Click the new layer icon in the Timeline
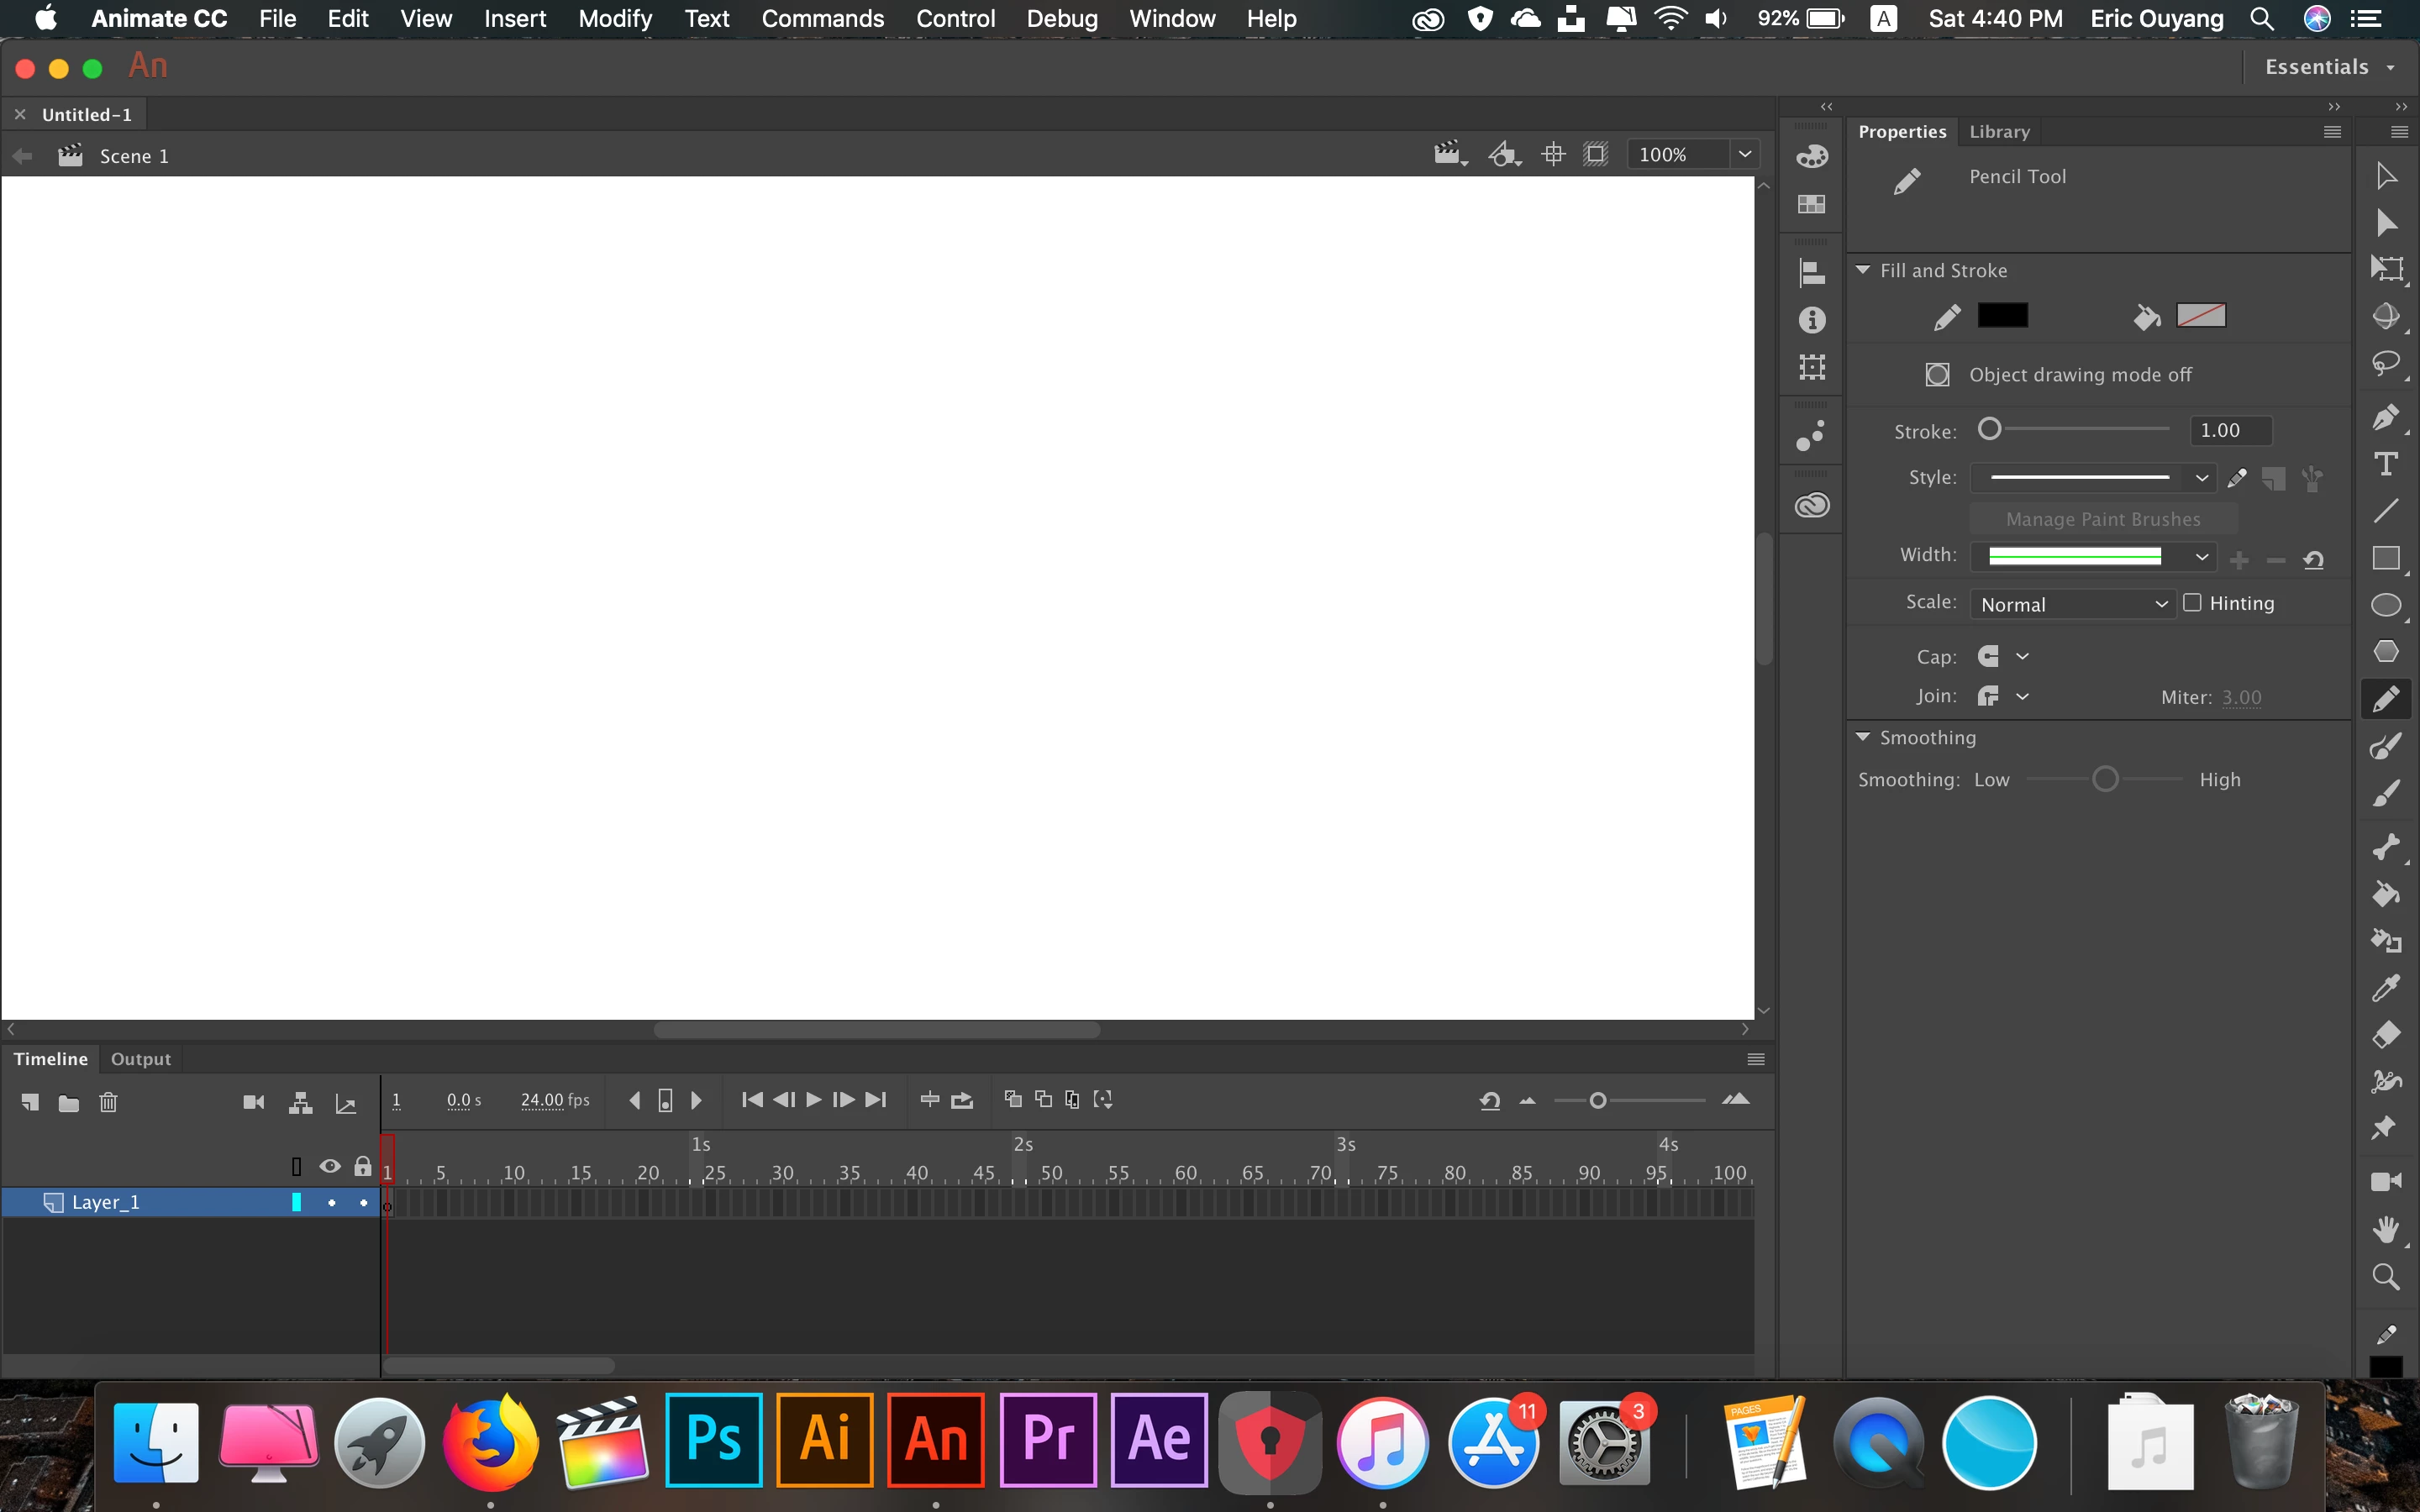The height and width of the screenshot is (1512, 2420). [x=30, y=1102]
